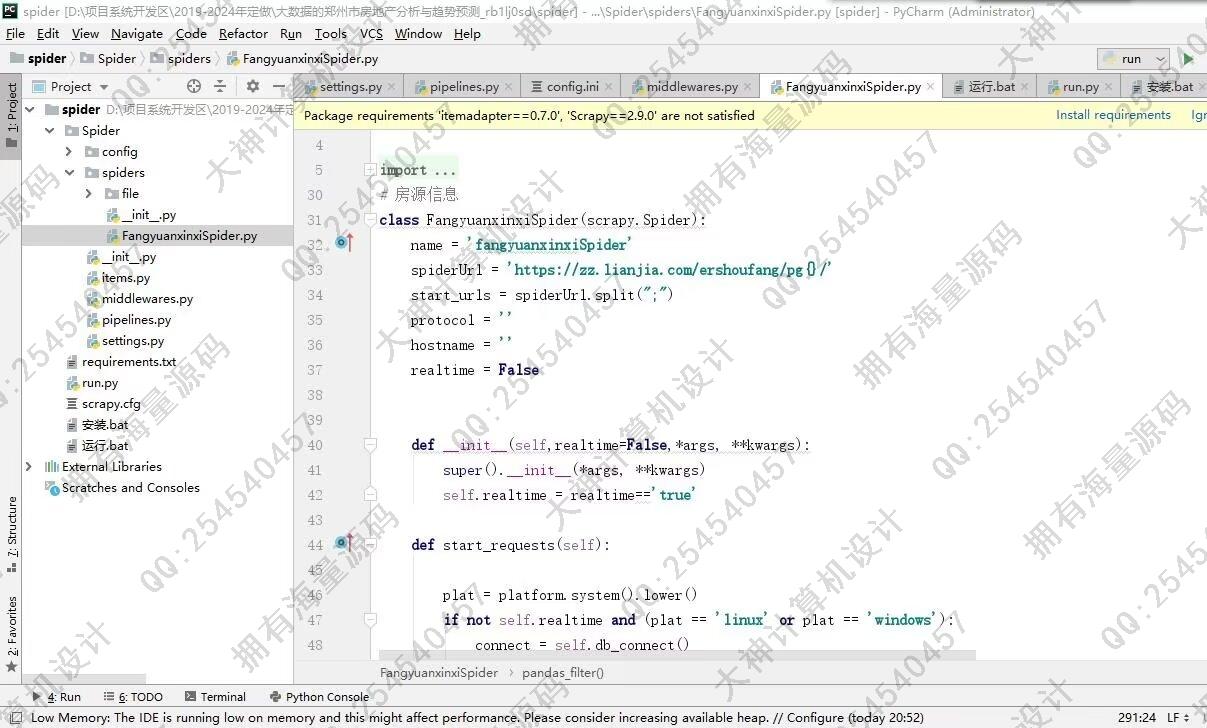Viewport: 1207px width, 728px height.
Task: Hide the Project panel with minus icon
Action: click(x=277, y=87)
